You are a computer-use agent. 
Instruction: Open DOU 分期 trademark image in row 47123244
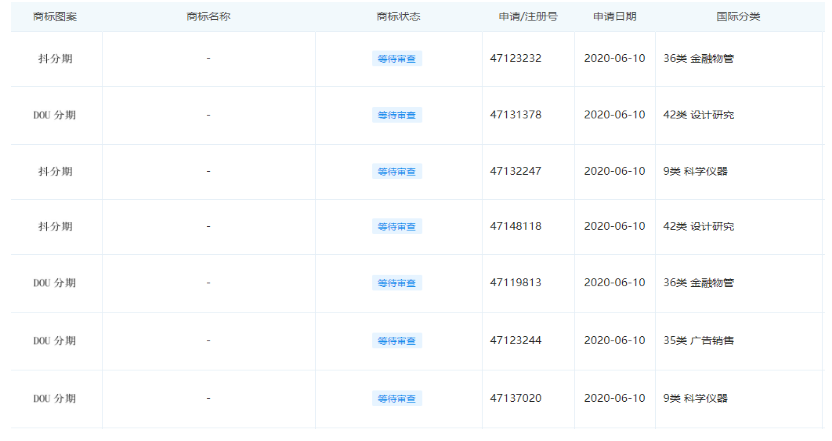click(55, 341)
